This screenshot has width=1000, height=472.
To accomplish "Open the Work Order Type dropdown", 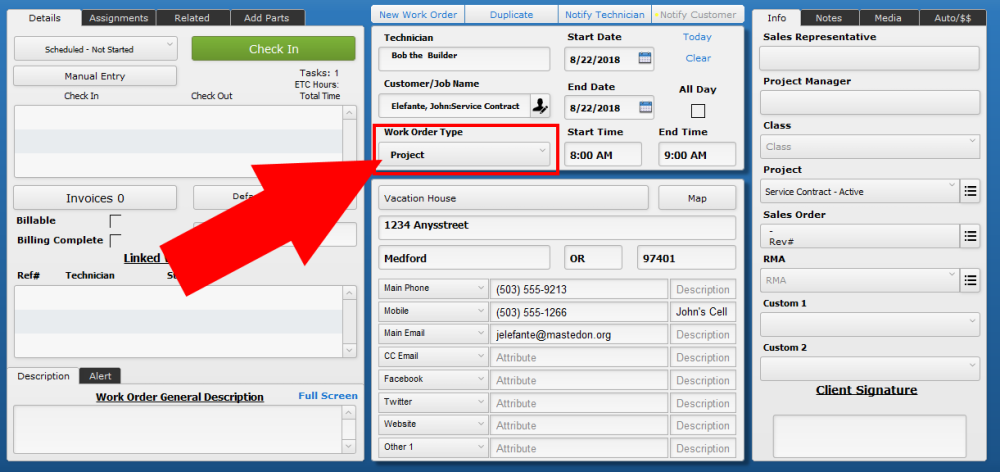I will 464,154.
